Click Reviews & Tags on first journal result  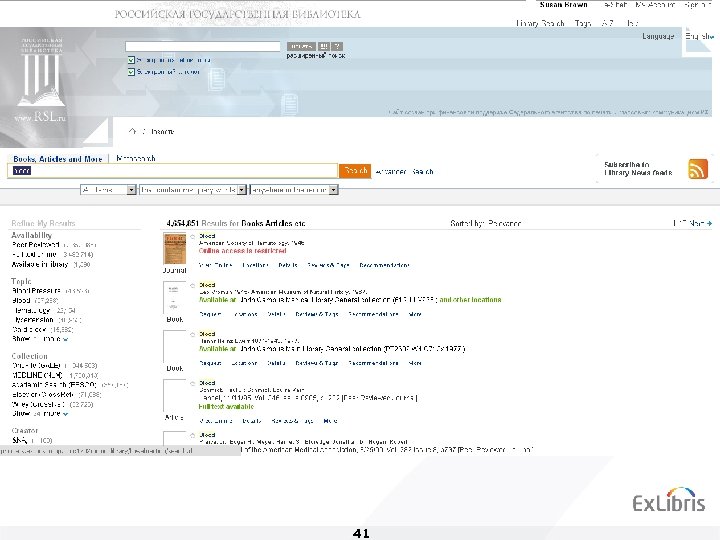328,265
